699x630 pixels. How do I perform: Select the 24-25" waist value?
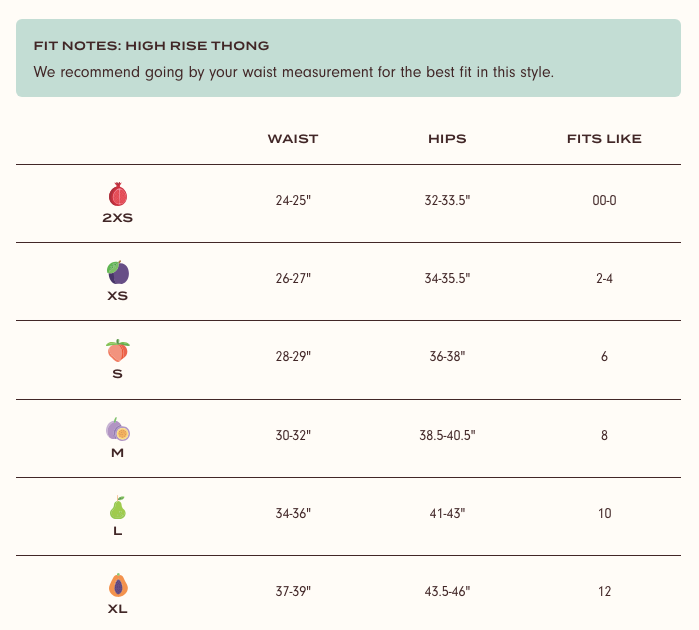(x=293, y=200)
